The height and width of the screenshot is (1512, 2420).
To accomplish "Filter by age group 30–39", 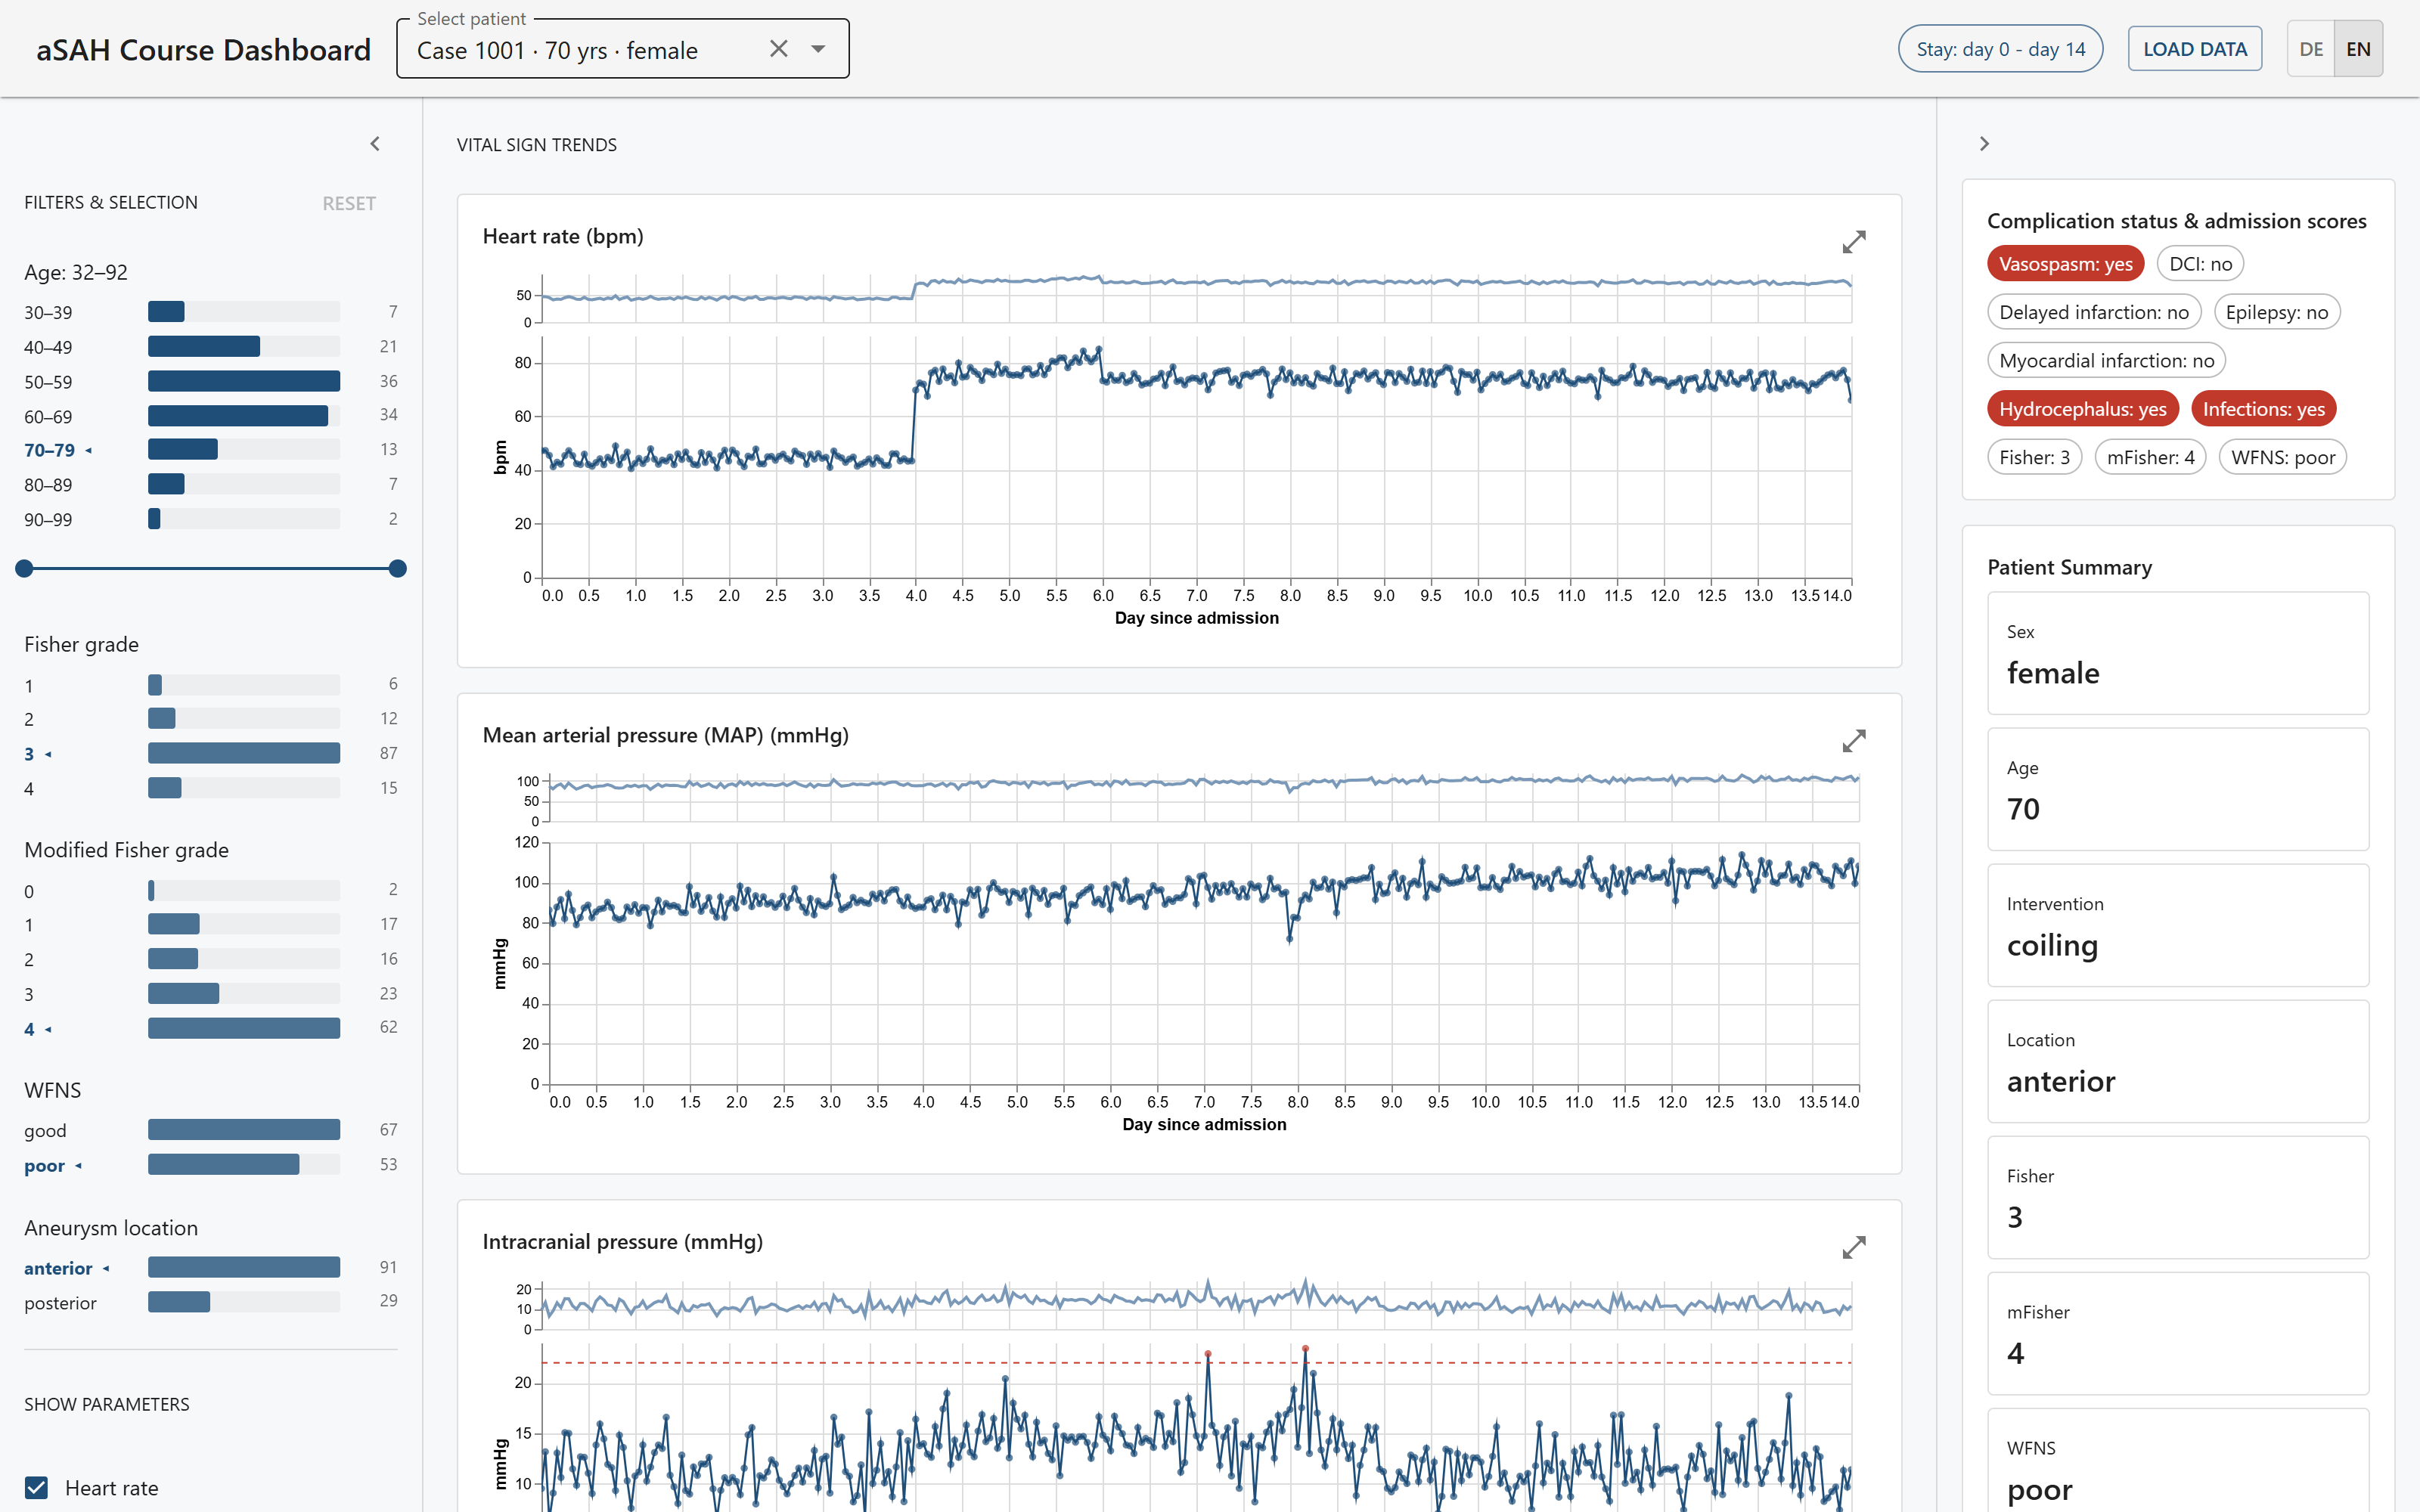I will click(211, 312).
